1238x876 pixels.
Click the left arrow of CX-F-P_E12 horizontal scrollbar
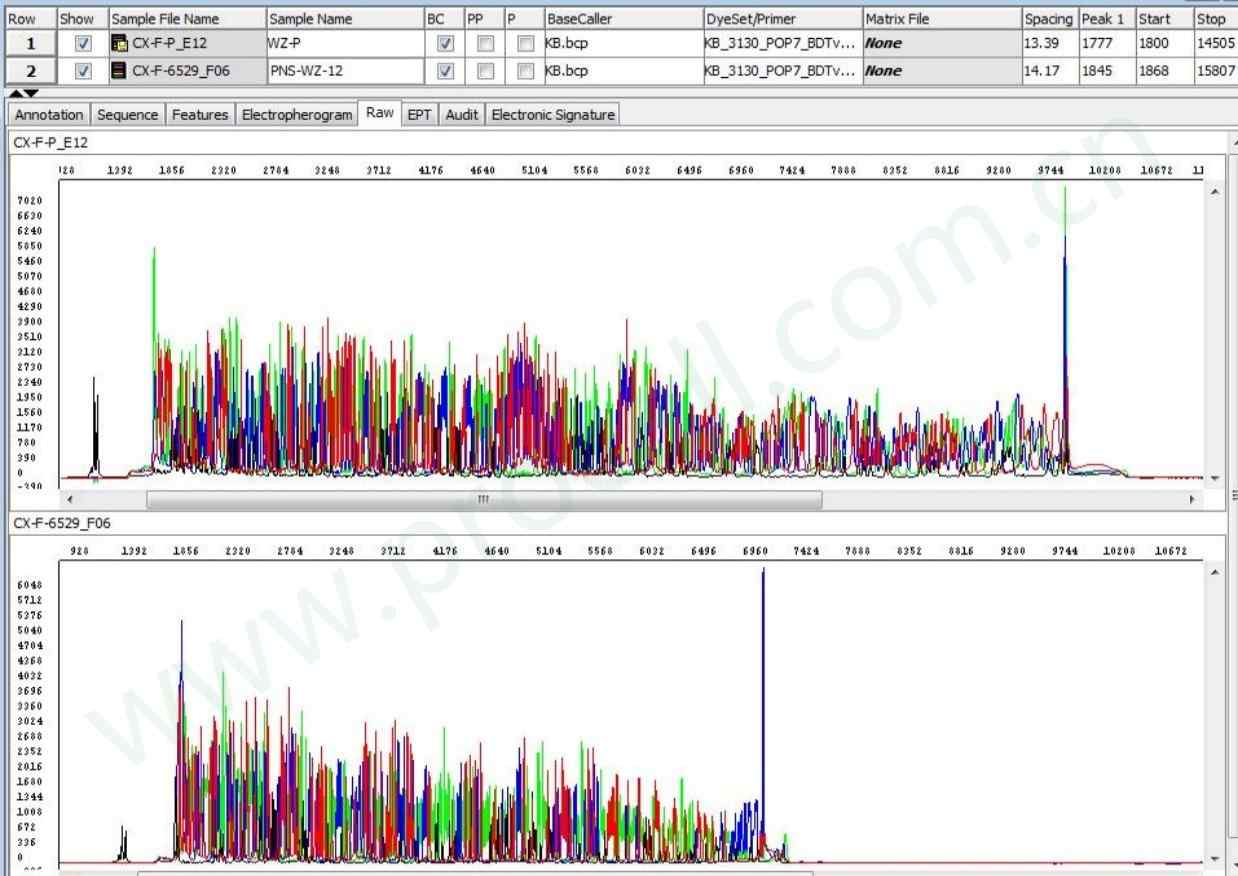pyautogui.click(x=69, y=498)
